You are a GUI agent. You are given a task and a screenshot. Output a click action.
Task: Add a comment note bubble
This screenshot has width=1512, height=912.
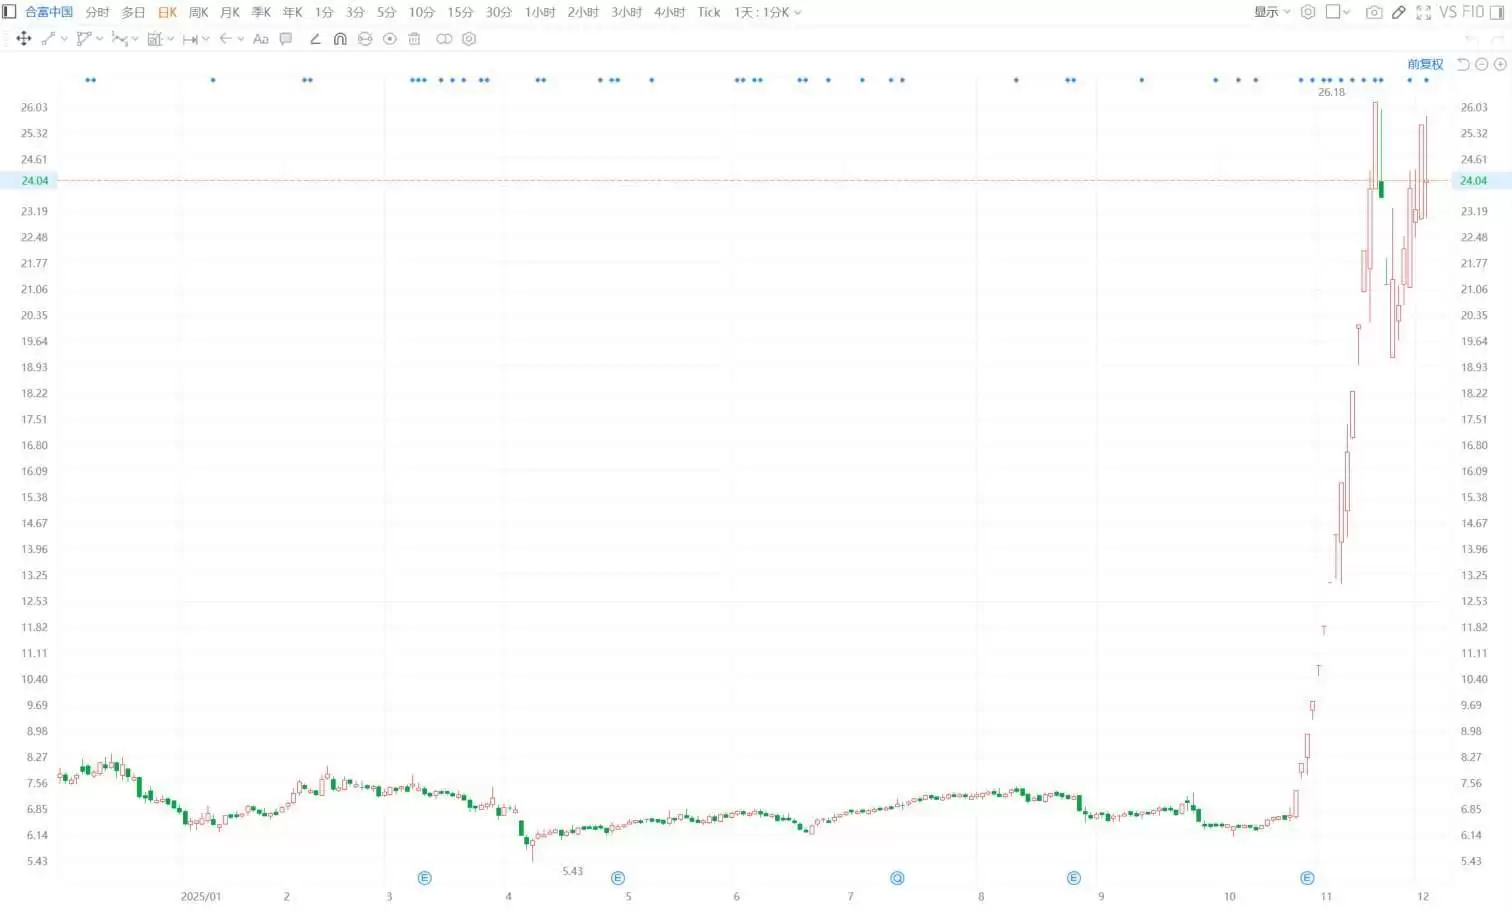(x=286, y=39)
